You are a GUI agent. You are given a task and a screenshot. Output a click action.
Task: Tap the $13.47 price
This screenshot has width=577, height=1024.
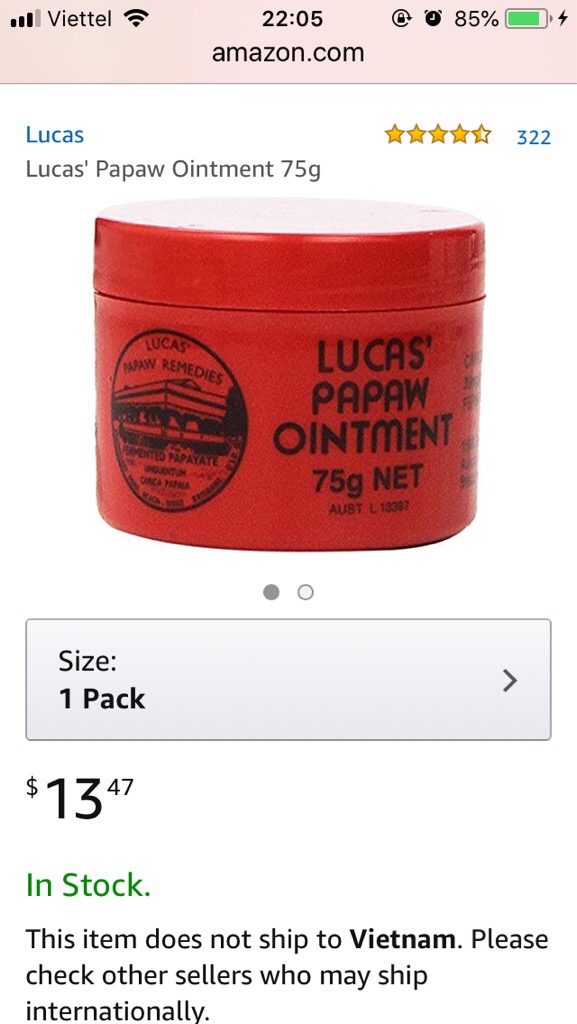pyautogui.click(x=80, y=796)
